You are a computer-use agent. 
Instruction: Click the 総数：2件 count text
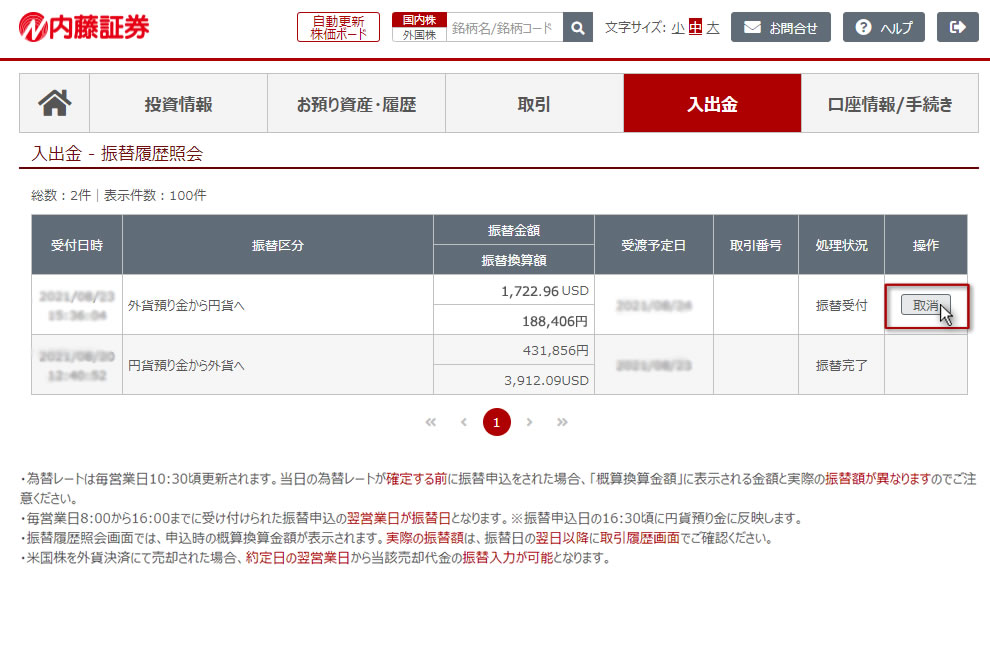point(61,195)
